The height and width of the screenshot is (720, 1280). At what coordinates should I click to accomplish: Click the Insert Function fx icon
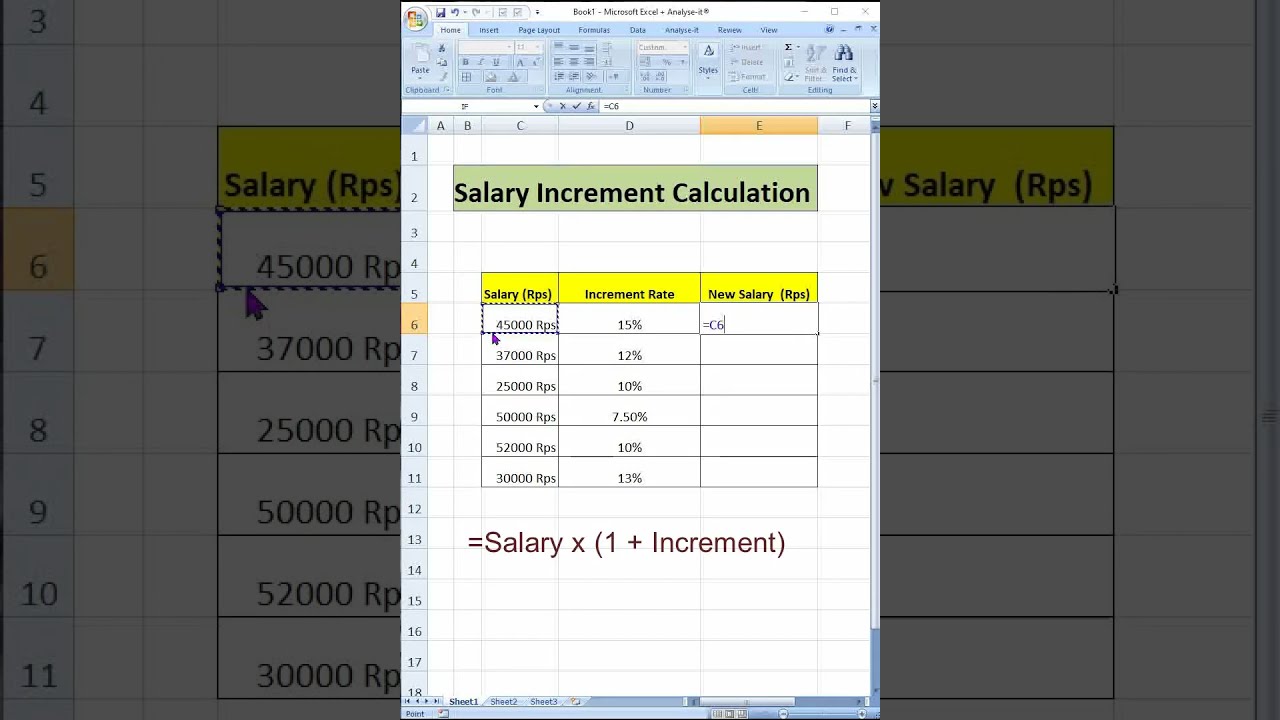(x=591, y=106)
